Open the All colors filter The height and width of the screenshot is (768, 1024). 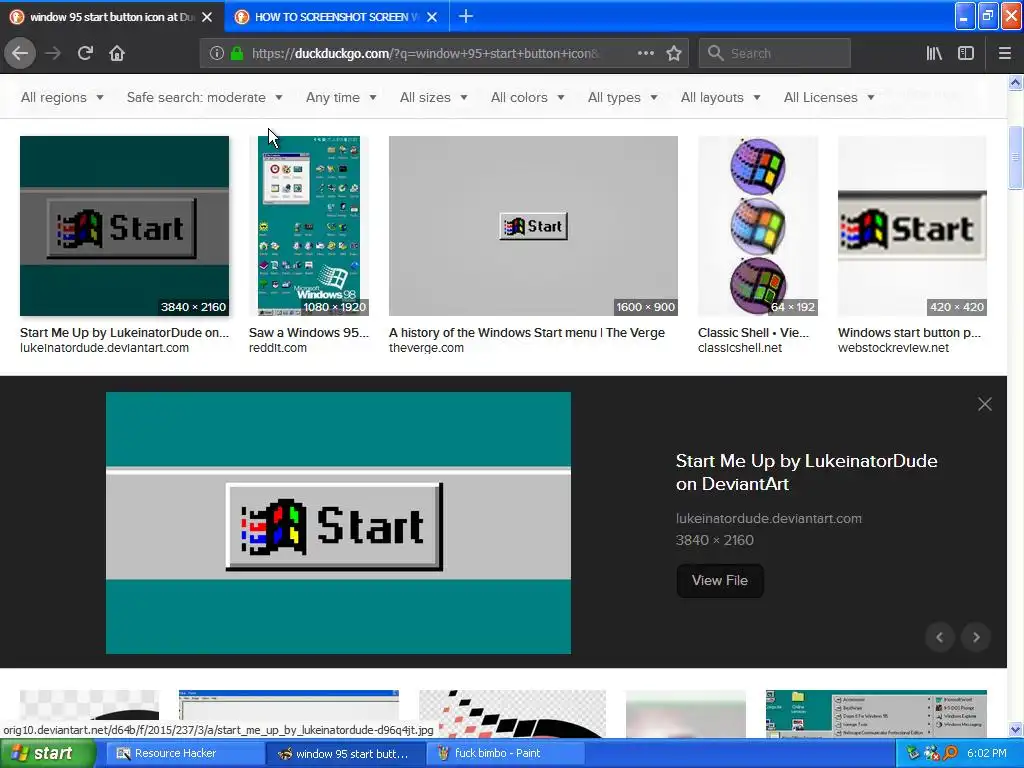point(528,97)
